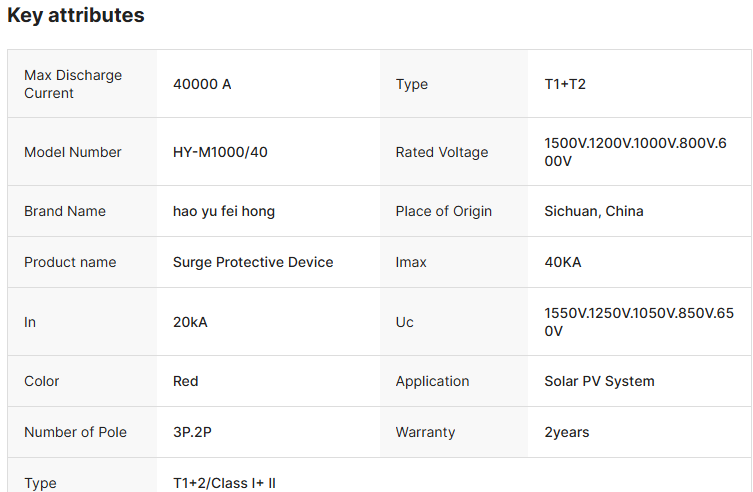This screenshot has height=492, width=753.
Task: Click the Red color value
Action: coord(186,381)
